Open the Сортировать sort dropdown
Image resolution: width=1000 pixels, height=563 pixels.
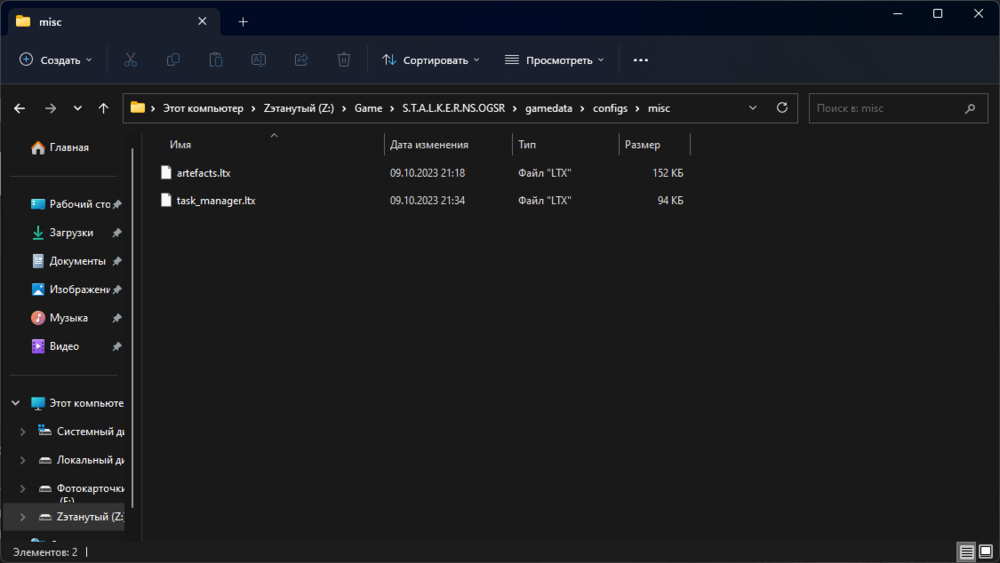(x=431, y=60)
